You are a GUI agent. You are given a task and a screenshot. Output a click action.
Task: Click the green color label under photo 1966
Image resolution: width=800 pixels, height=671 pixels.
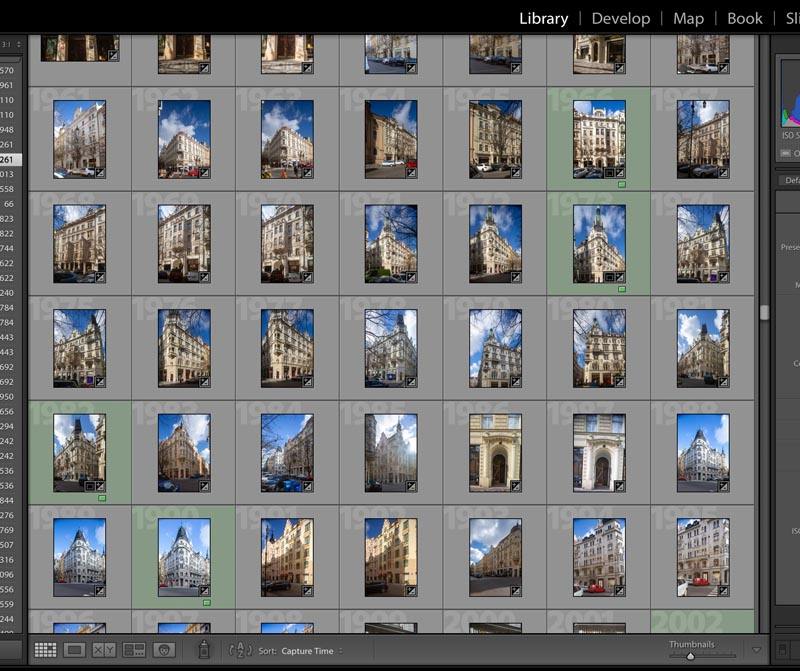pyautogui.click(x=621, y=185)
